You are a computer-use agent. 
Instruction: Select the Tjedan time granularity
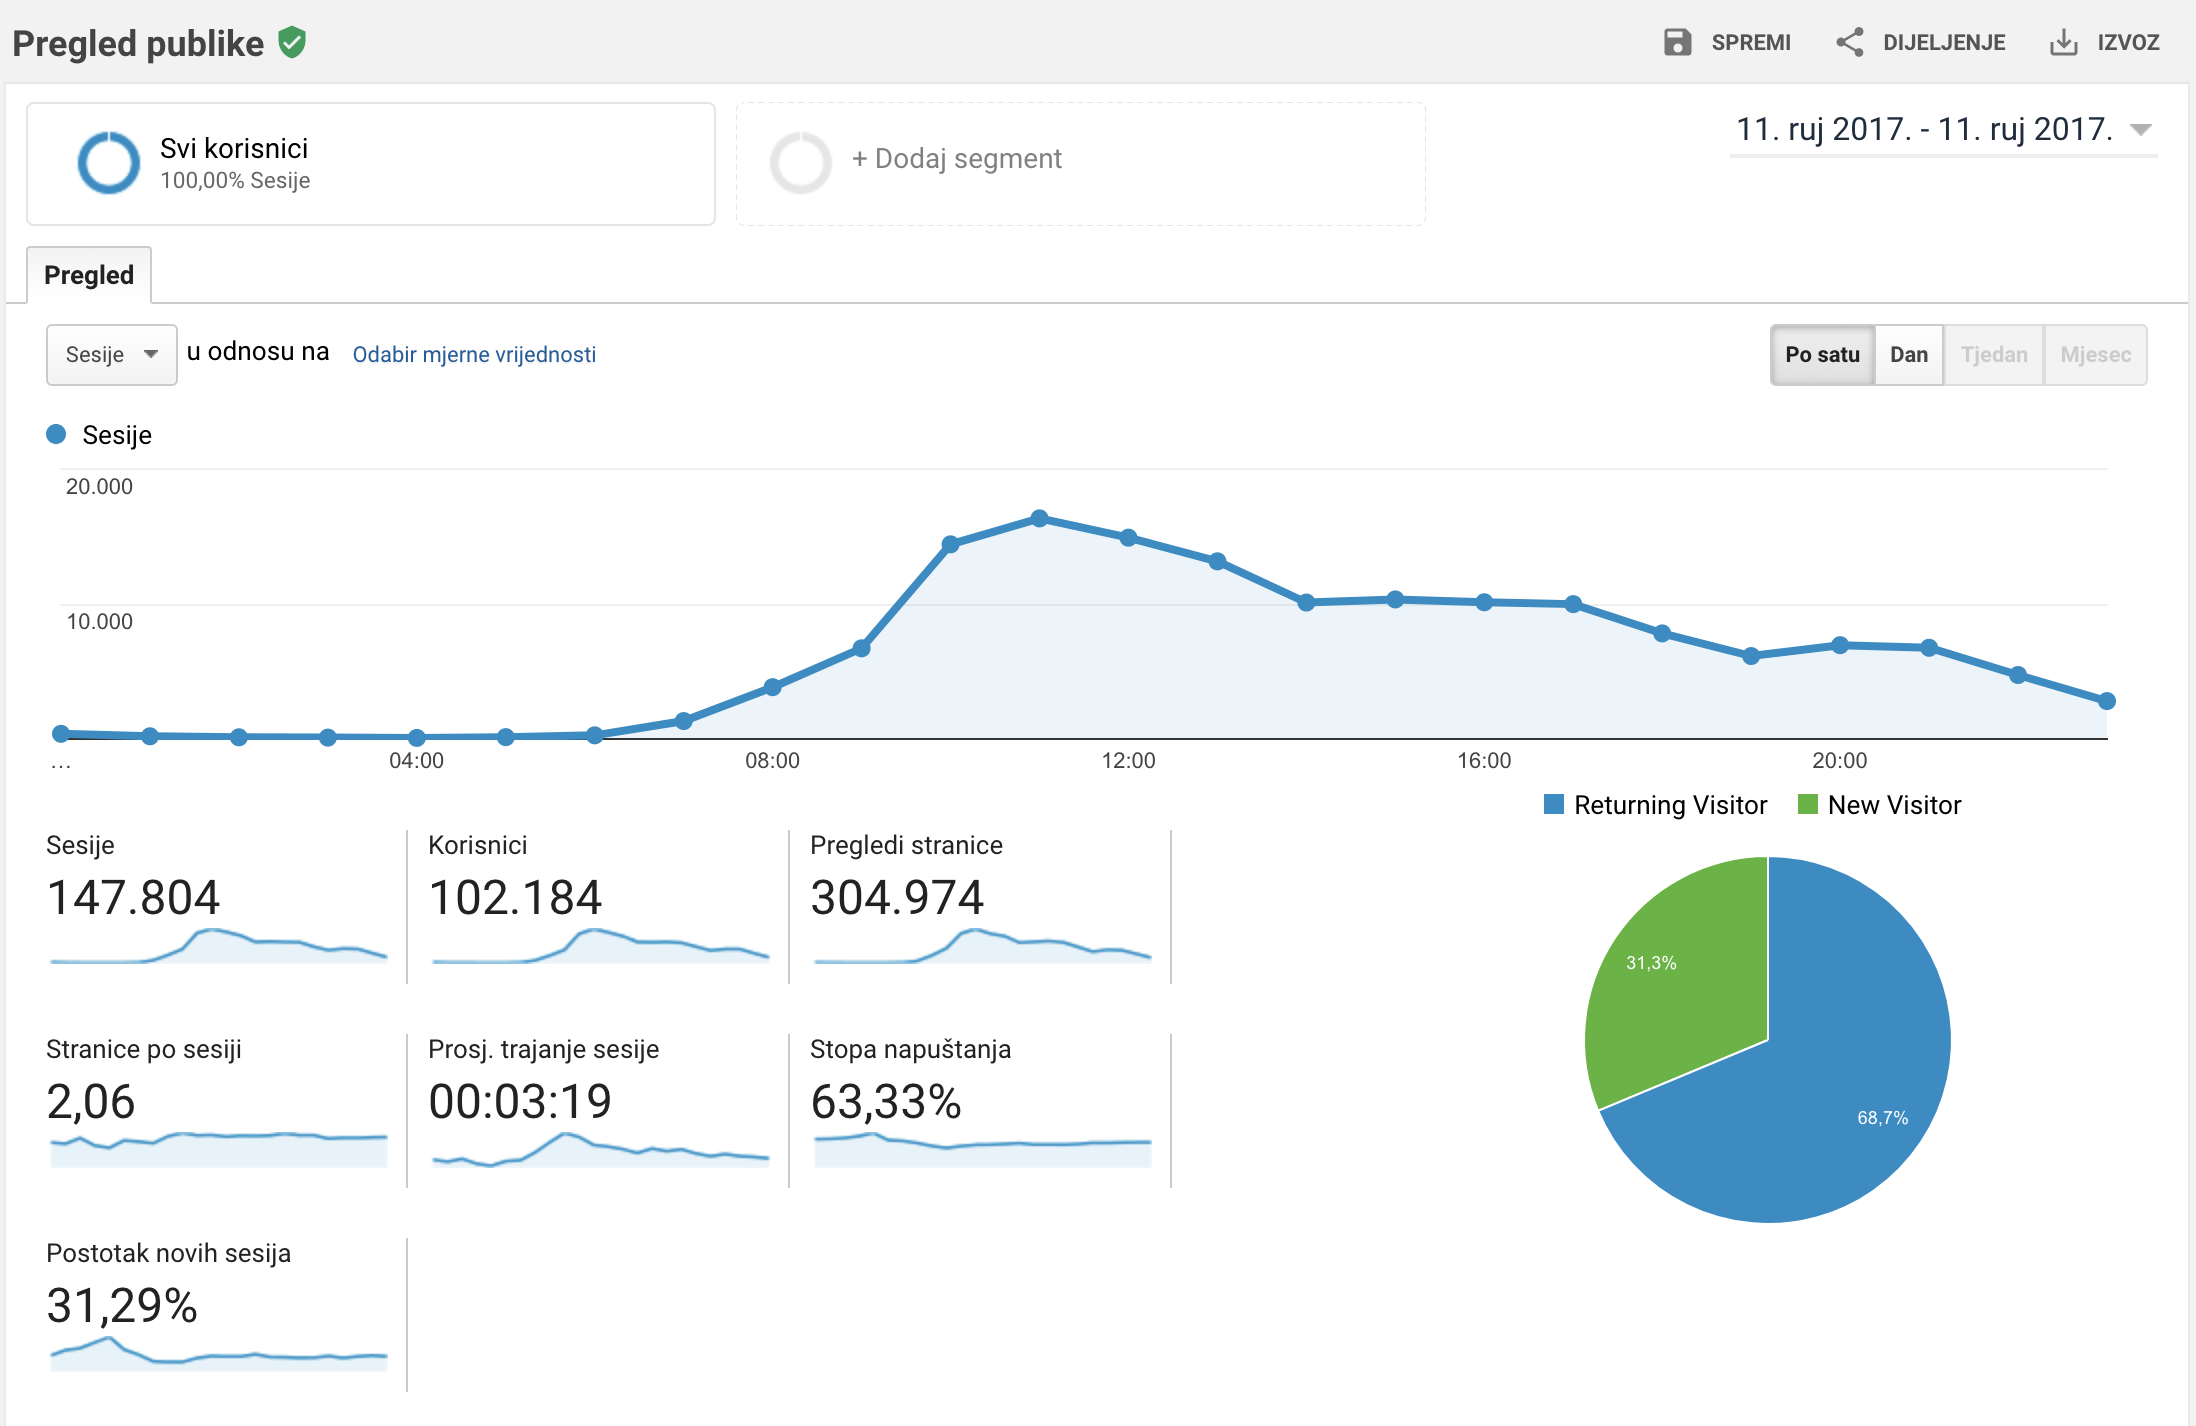point(1993,355)
